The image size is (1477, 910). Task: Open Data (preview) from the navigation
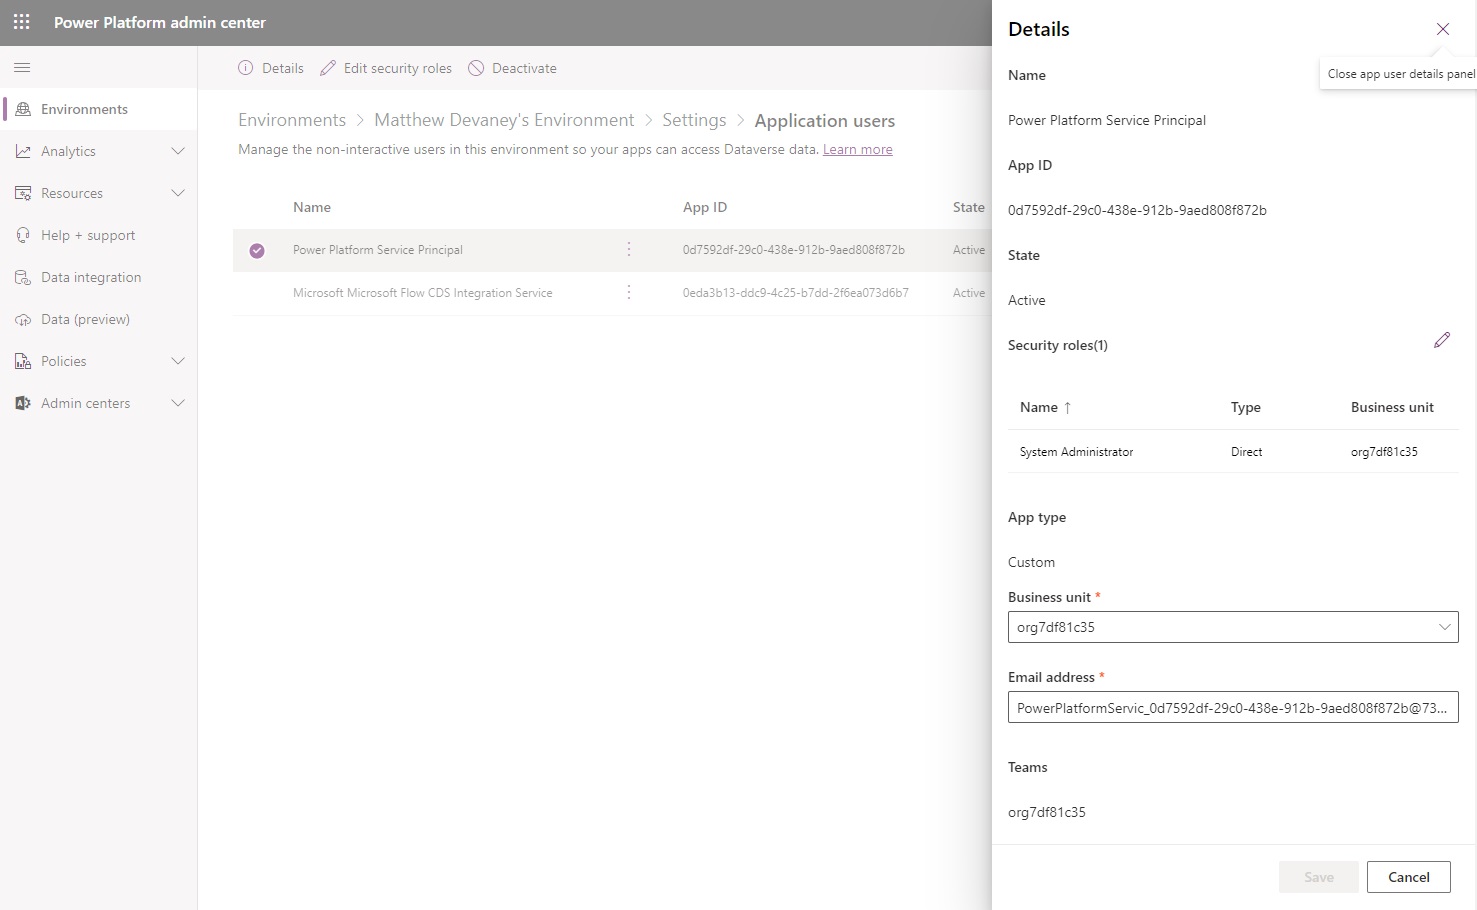point(84,319)
